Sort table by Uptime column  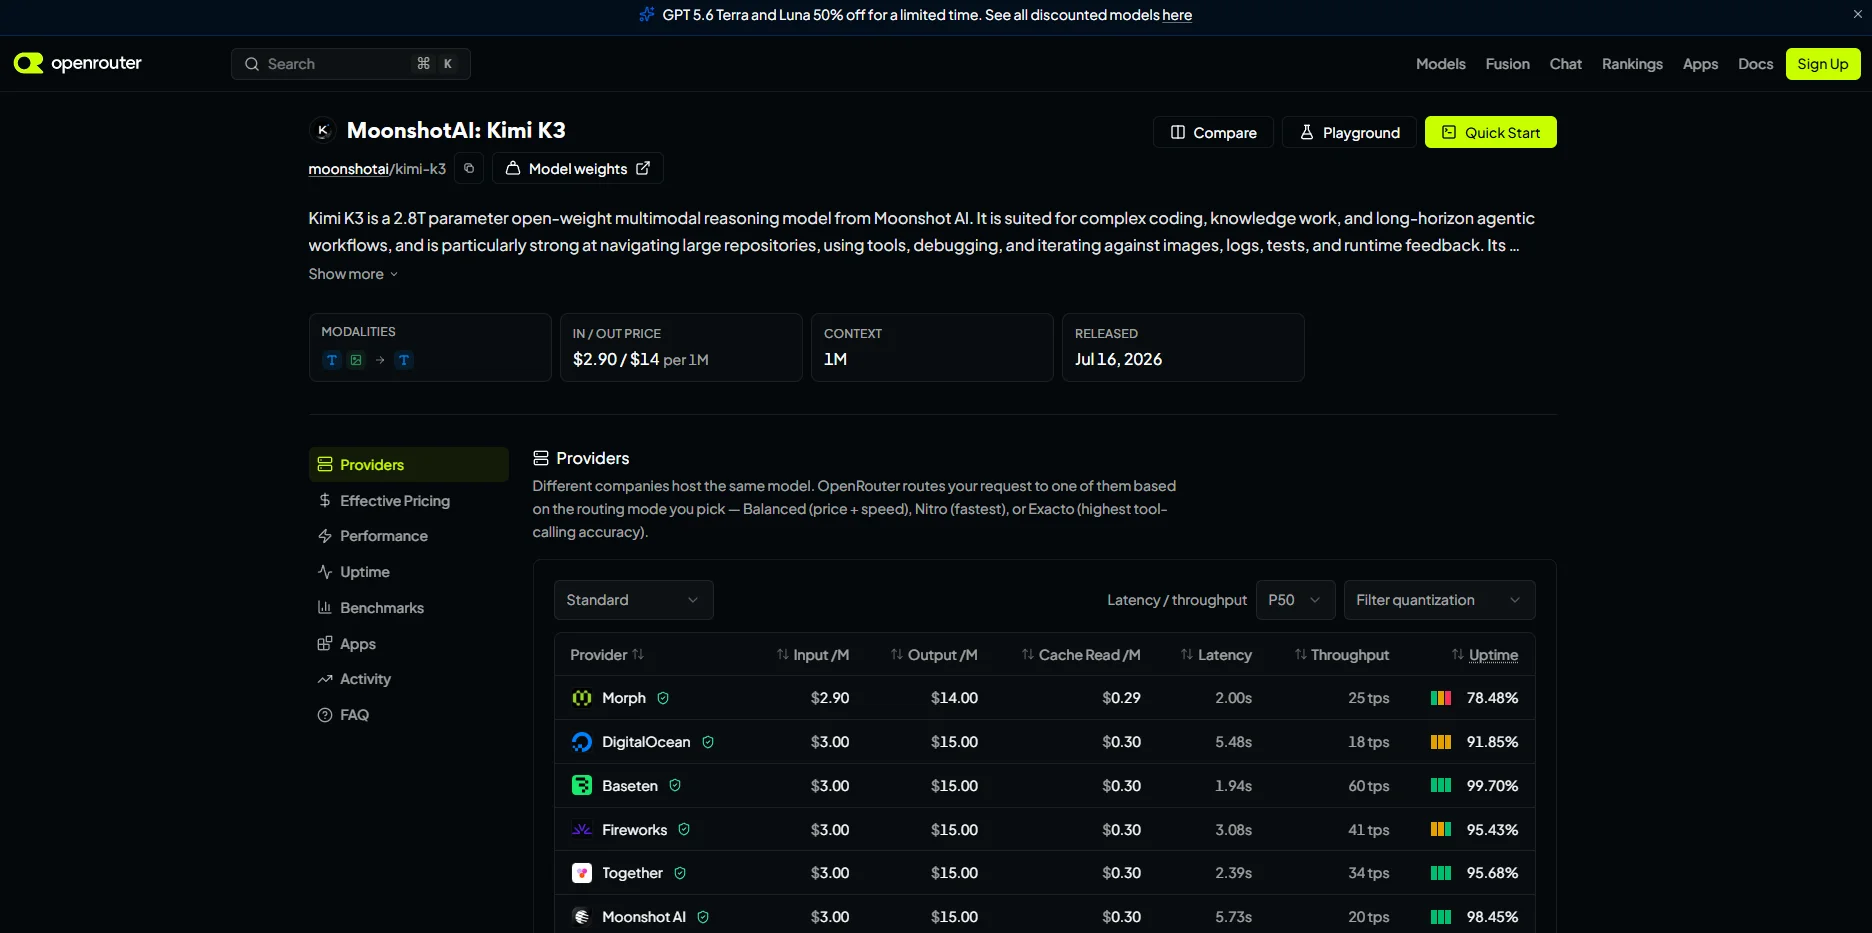(x=1485, y=655)
